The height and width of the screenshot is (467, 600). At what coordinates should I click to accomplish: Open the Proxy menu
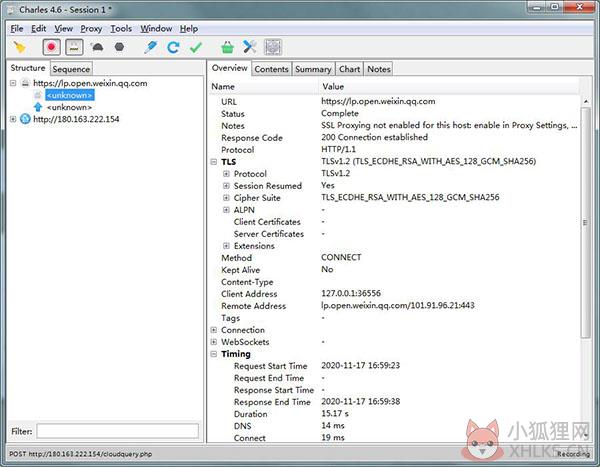pyautogui.click(x=91, y=29)
